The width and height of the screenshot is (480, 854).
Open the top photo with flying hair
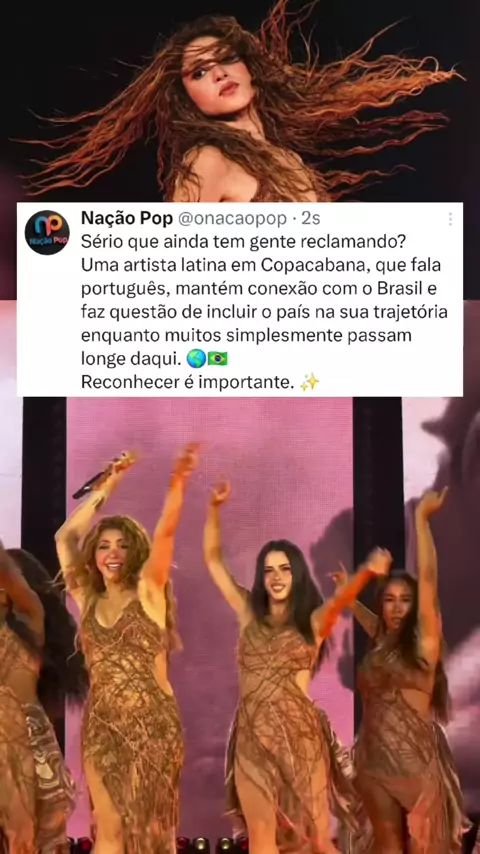(240, 101)
